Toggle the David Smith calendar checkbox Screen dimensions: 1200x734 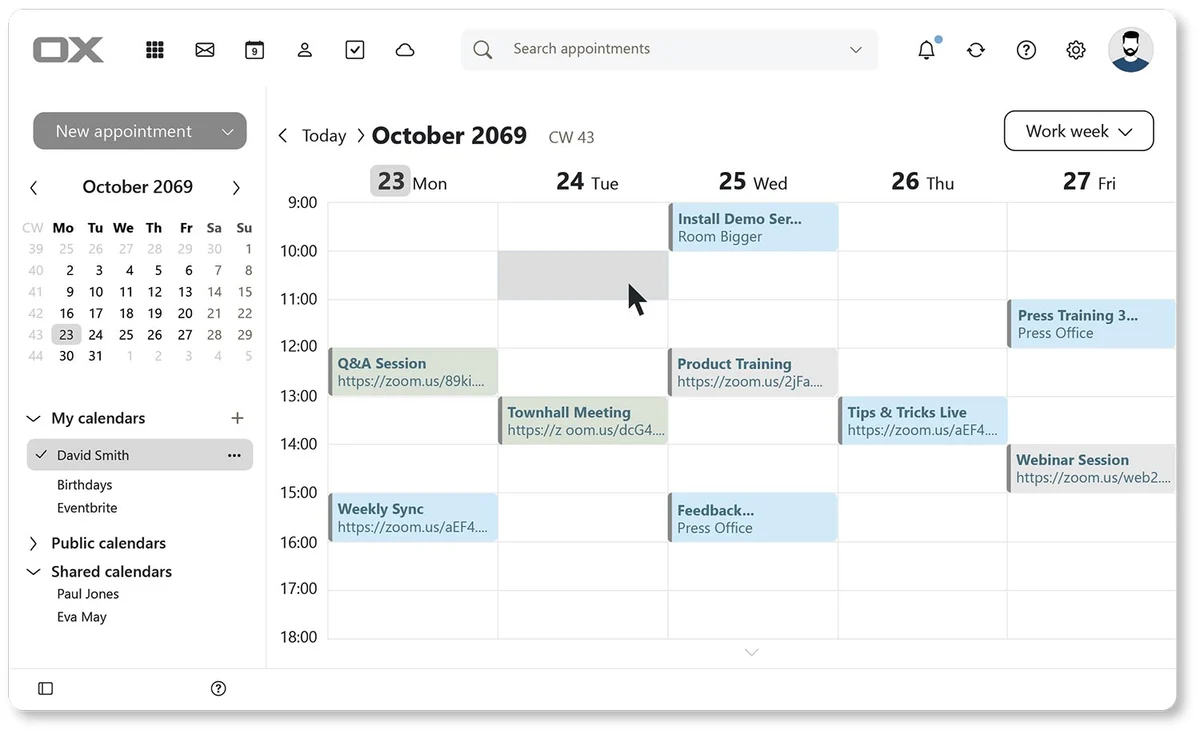(x=40, y=454)
